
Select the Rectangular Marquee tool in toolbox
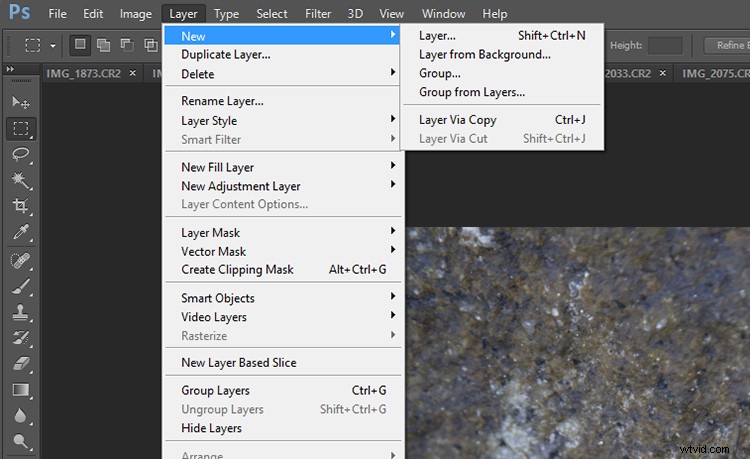[21, 129]
